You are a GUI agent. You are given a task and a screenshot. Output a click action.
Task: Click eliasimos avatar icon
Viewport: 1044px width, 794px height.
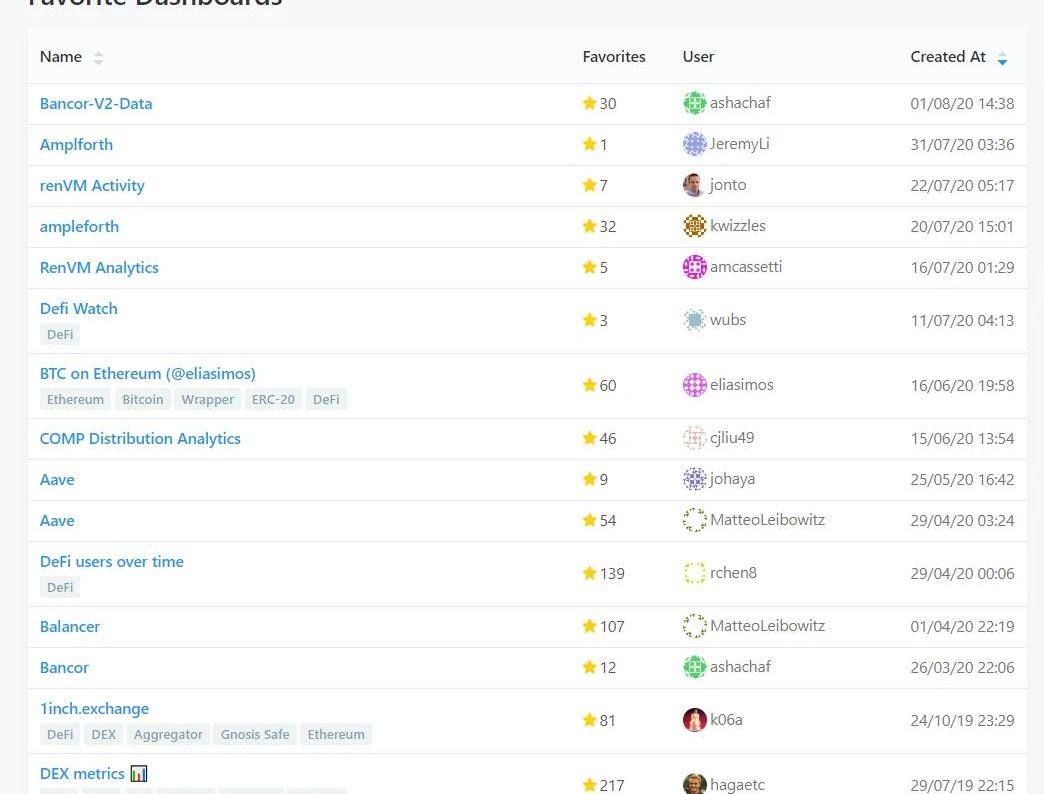[x=694, y=385]
